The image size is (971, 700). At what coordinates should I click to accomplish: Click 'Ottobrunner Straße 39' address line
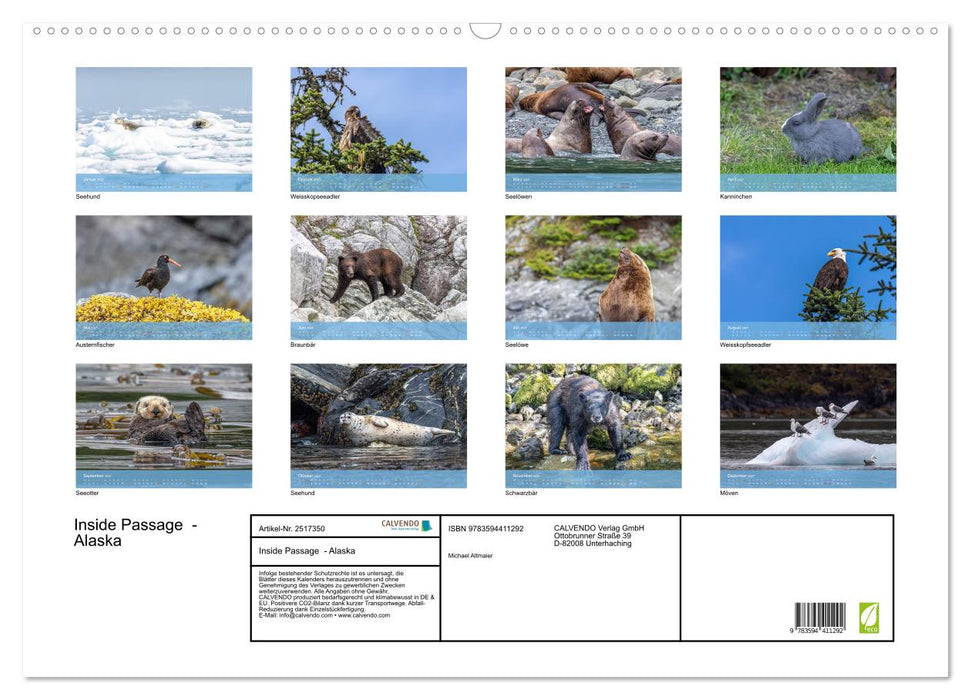(x=593, y=536)
